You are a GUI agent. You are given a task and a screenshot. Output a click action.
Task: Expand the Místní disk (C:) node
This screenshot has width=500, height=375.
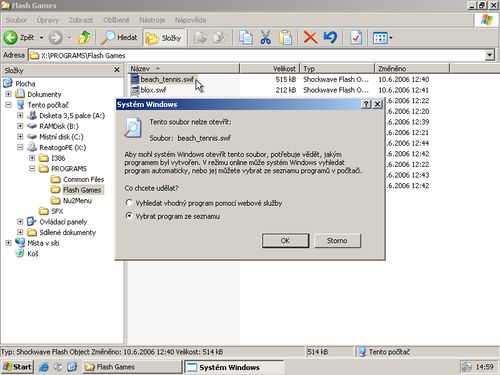[20, 137]
